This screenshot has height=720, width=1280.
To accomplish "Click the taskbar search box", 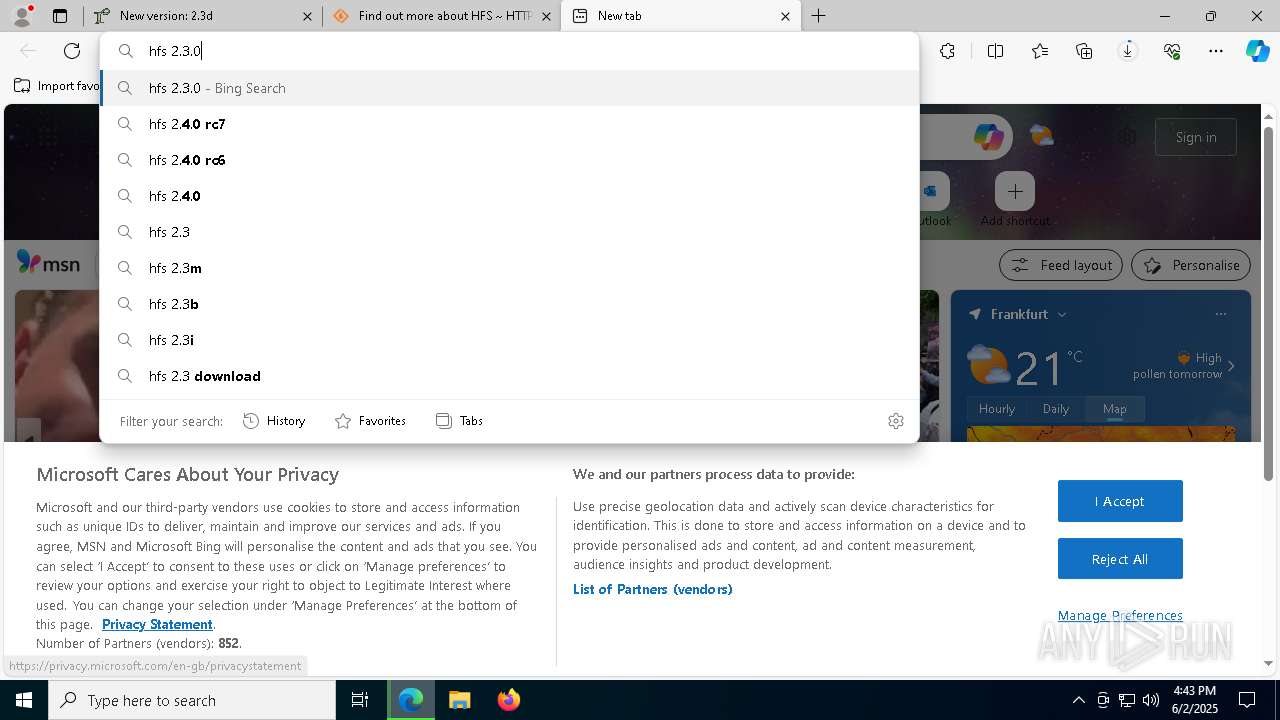I will tap(192, 700).
